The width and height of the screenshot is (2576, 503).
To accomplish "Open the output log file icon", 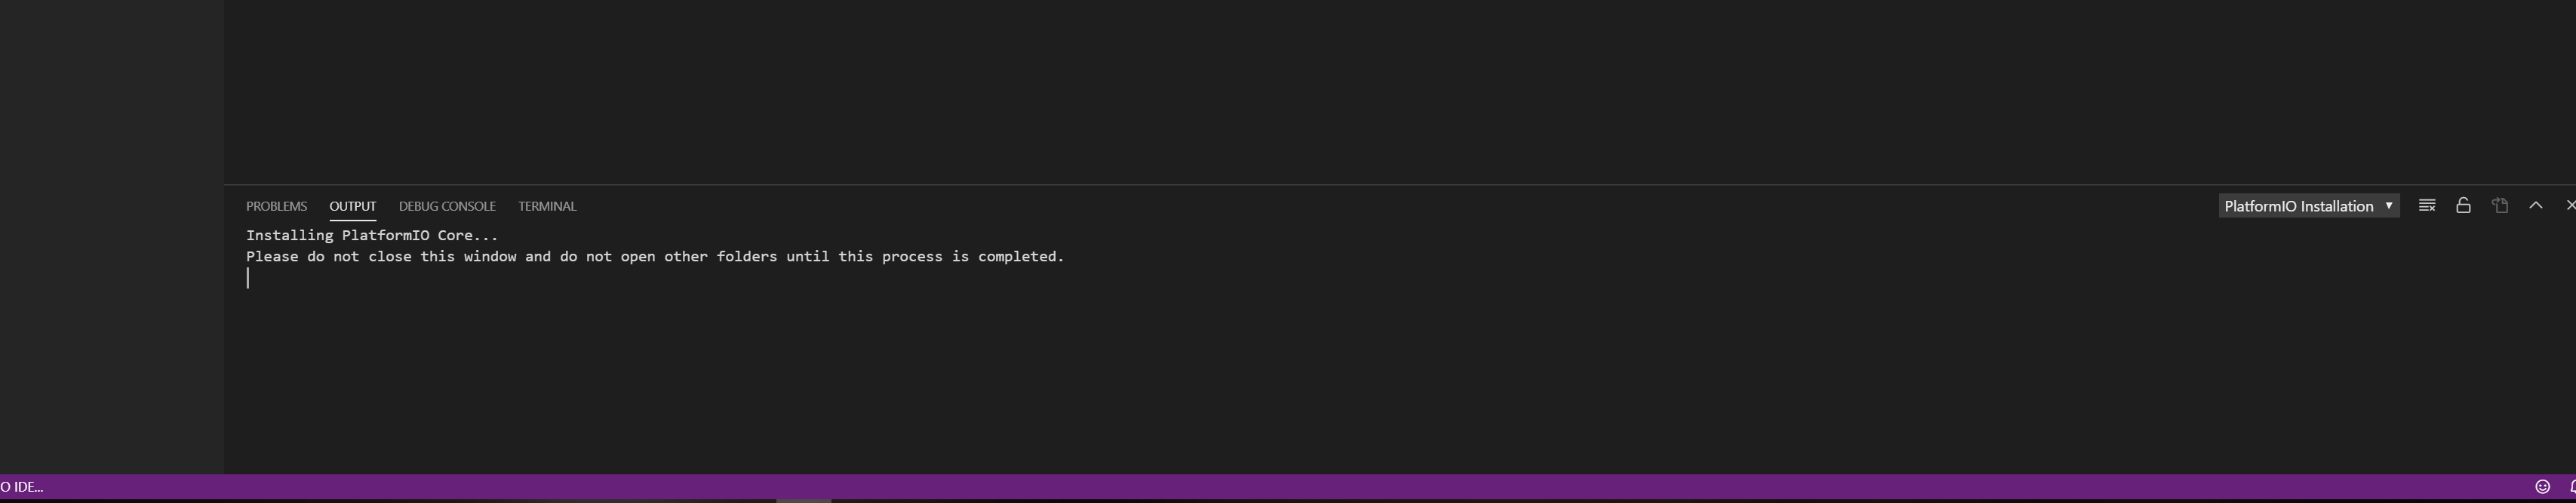I will (x=2499, y=206).
